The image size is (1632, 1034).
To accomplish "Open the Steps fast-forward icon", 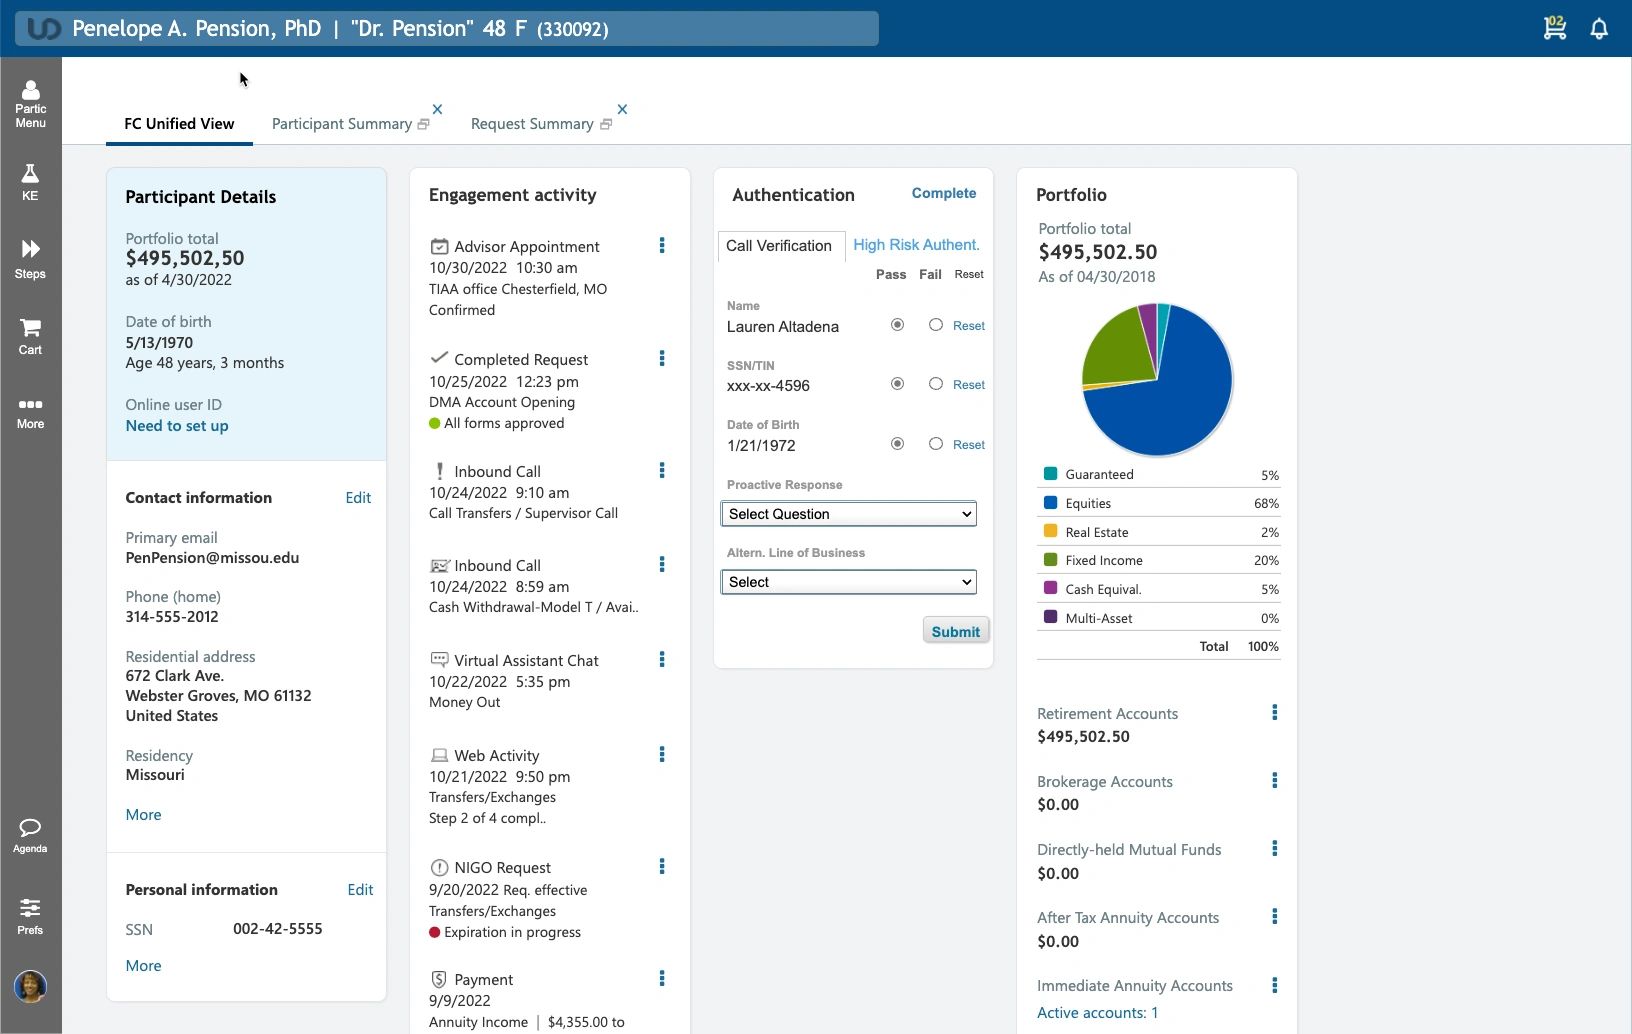I will 30,258.
